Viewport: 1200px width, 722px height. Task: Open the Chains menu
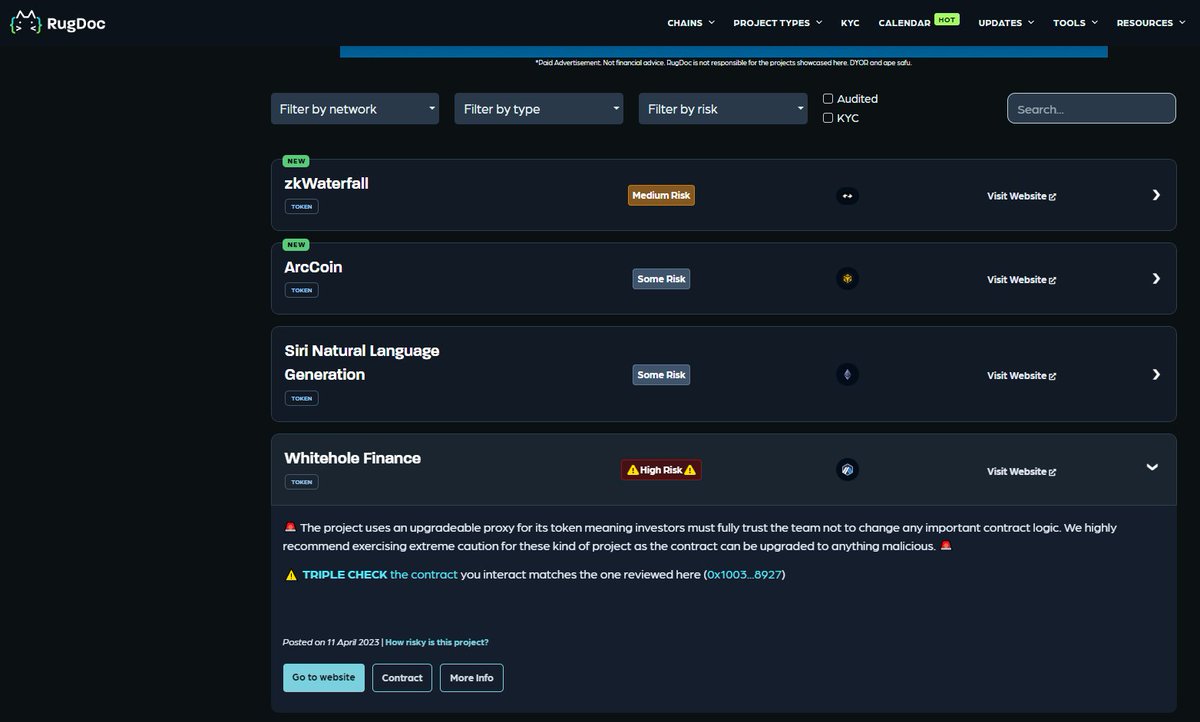pyautogui.click(x=691, y=23)
